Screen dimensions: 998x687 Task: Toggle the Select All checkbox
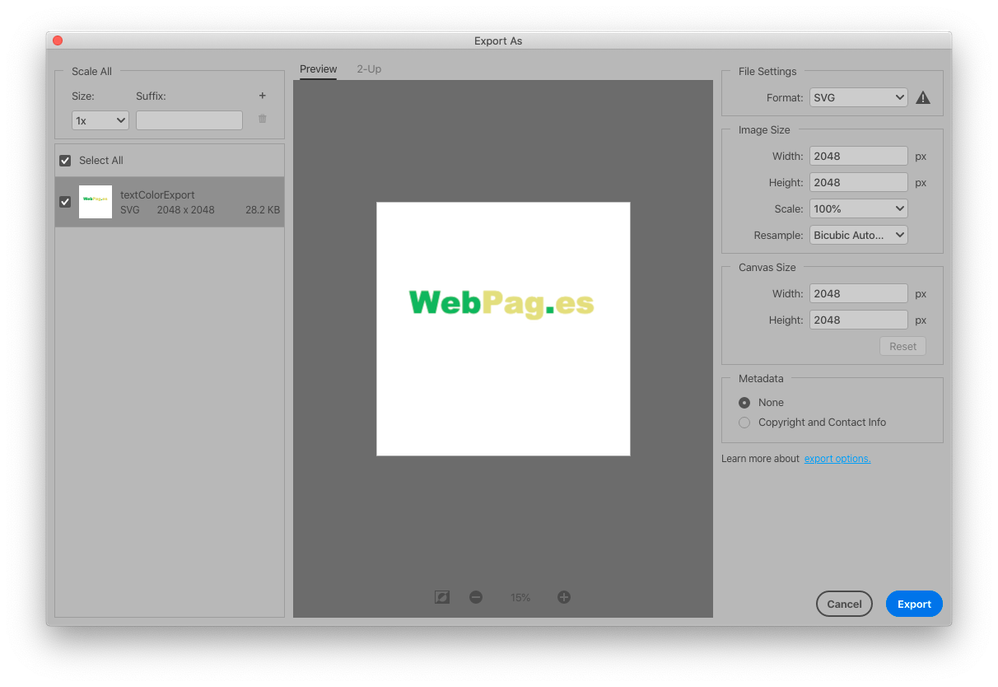coord(65,160)
